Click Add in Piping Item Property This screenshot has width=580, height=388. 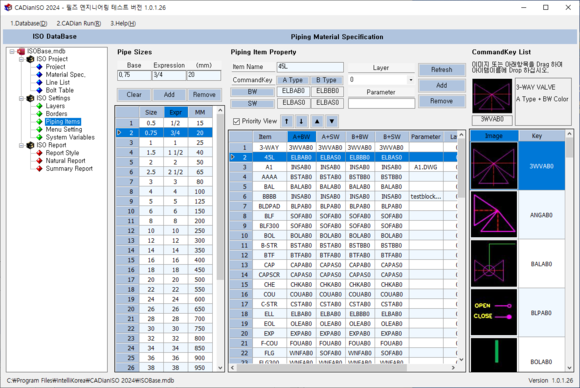point(442,85)
